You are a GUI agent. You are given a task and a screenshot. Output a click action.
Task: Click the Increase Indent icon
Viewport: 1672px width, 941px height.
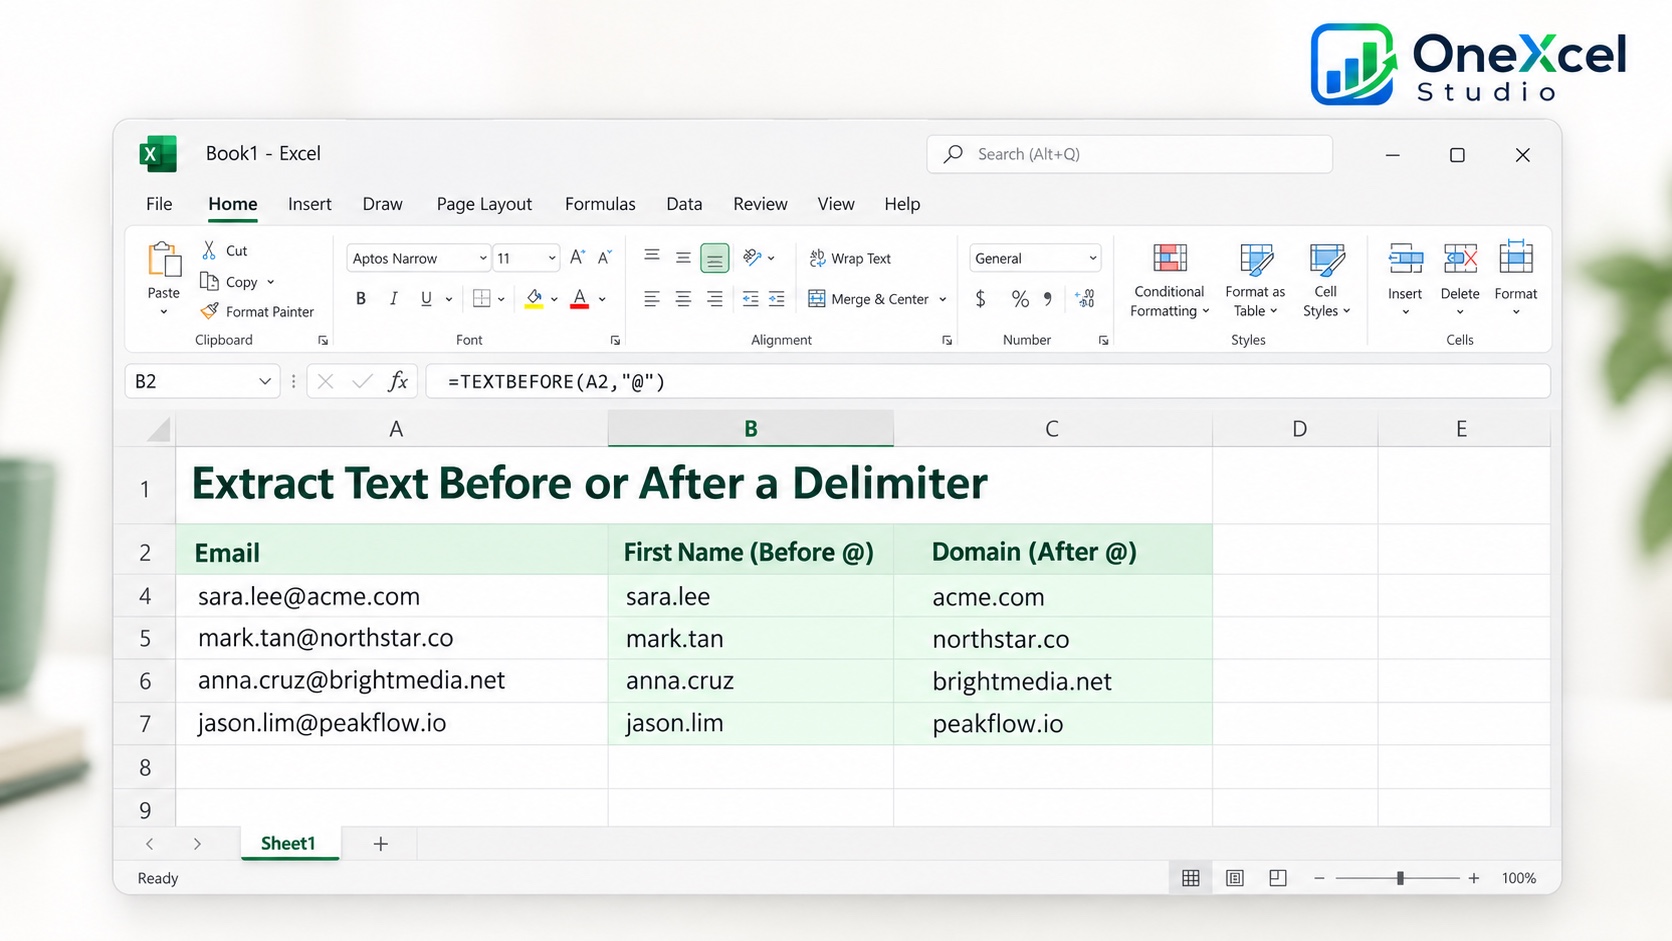[x=776, y=298]
